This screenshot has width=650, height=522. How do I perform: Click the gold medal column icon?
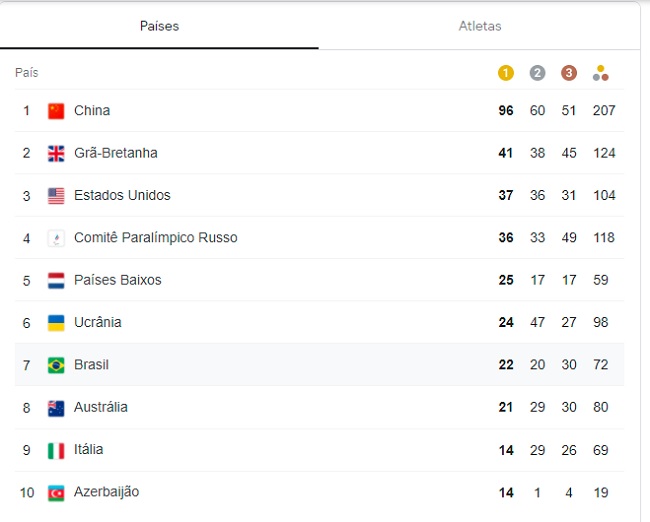tap(506, 73)
